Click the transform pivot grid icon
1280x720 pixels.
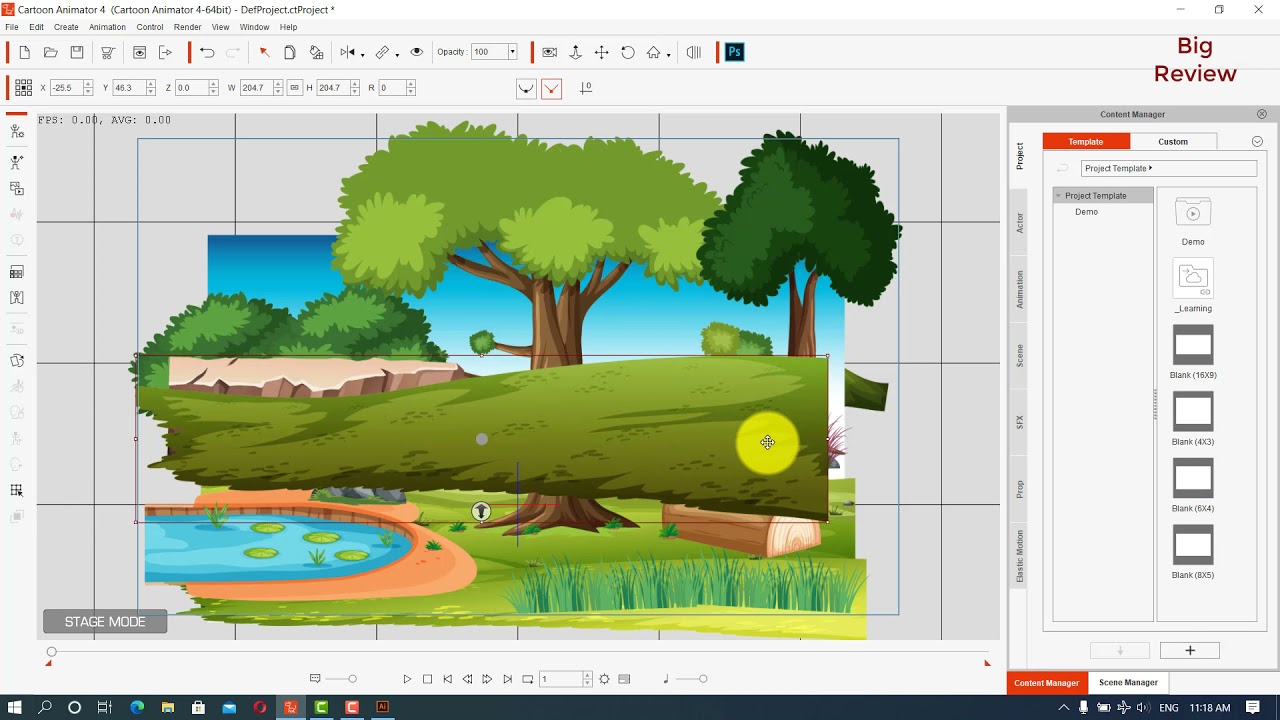tap(23, 88)
